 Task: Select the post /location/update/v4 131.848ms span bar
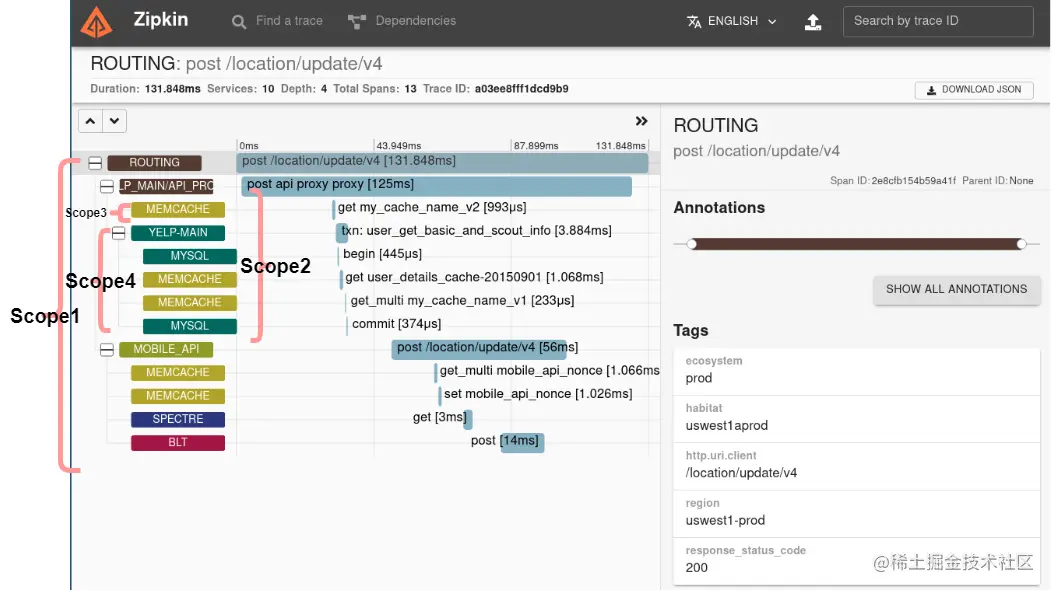[442, 162]
